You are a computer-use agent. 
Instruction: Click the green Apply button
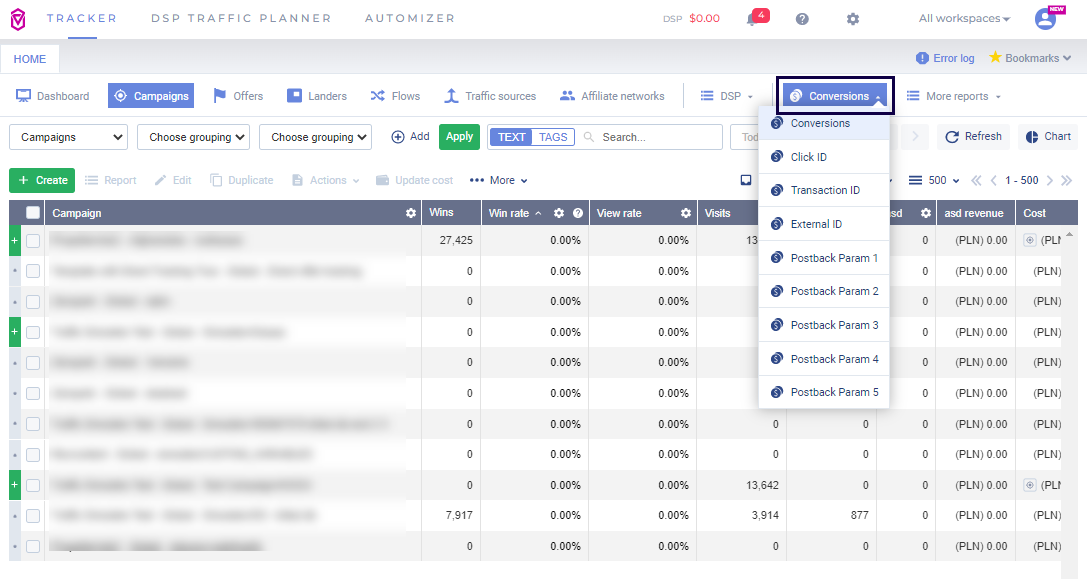click(459, 137)
